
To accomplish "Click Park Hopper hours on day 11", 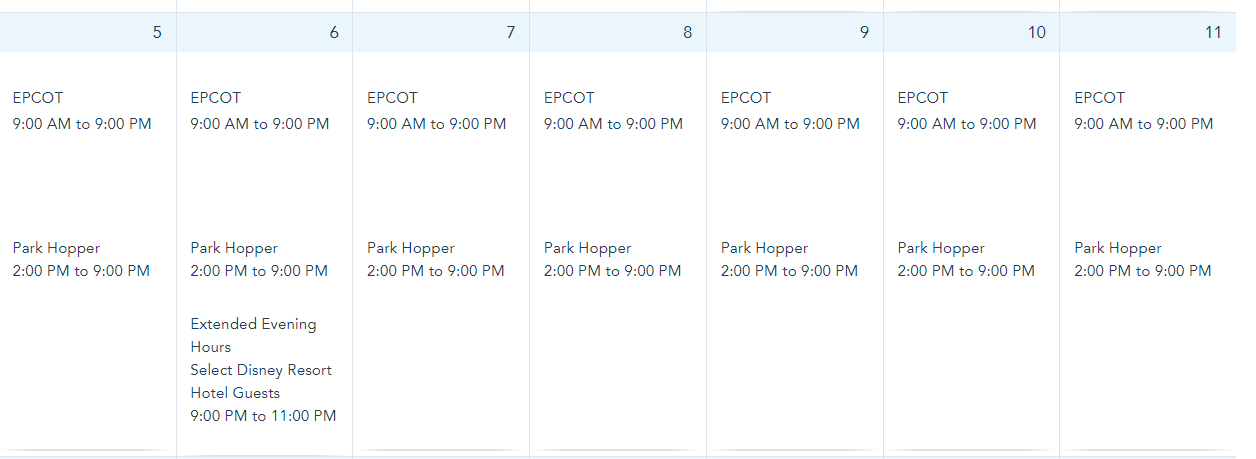I will (1142, 271).
